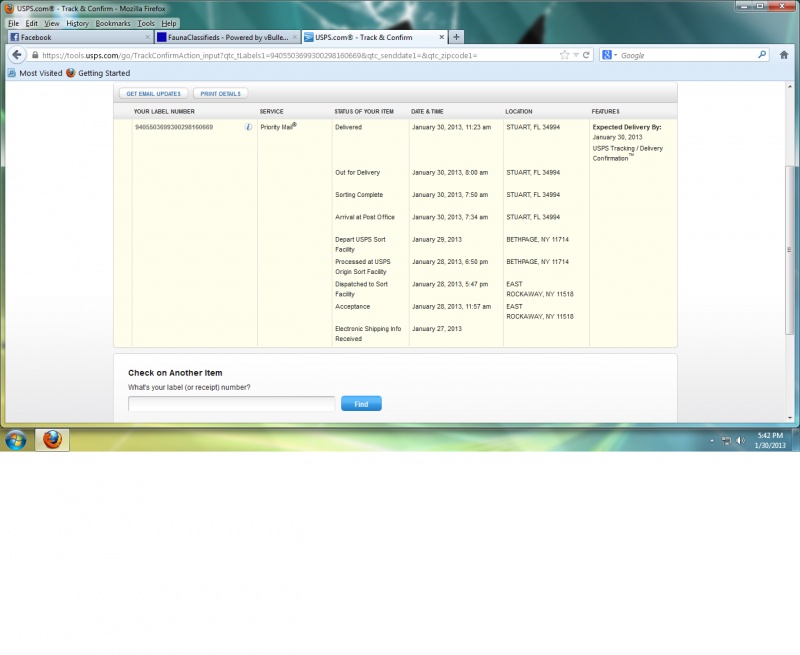The width and height of the screenshot is (800, 655).
Task: Click the address bar URL field
Action: [x=298, y=55]
